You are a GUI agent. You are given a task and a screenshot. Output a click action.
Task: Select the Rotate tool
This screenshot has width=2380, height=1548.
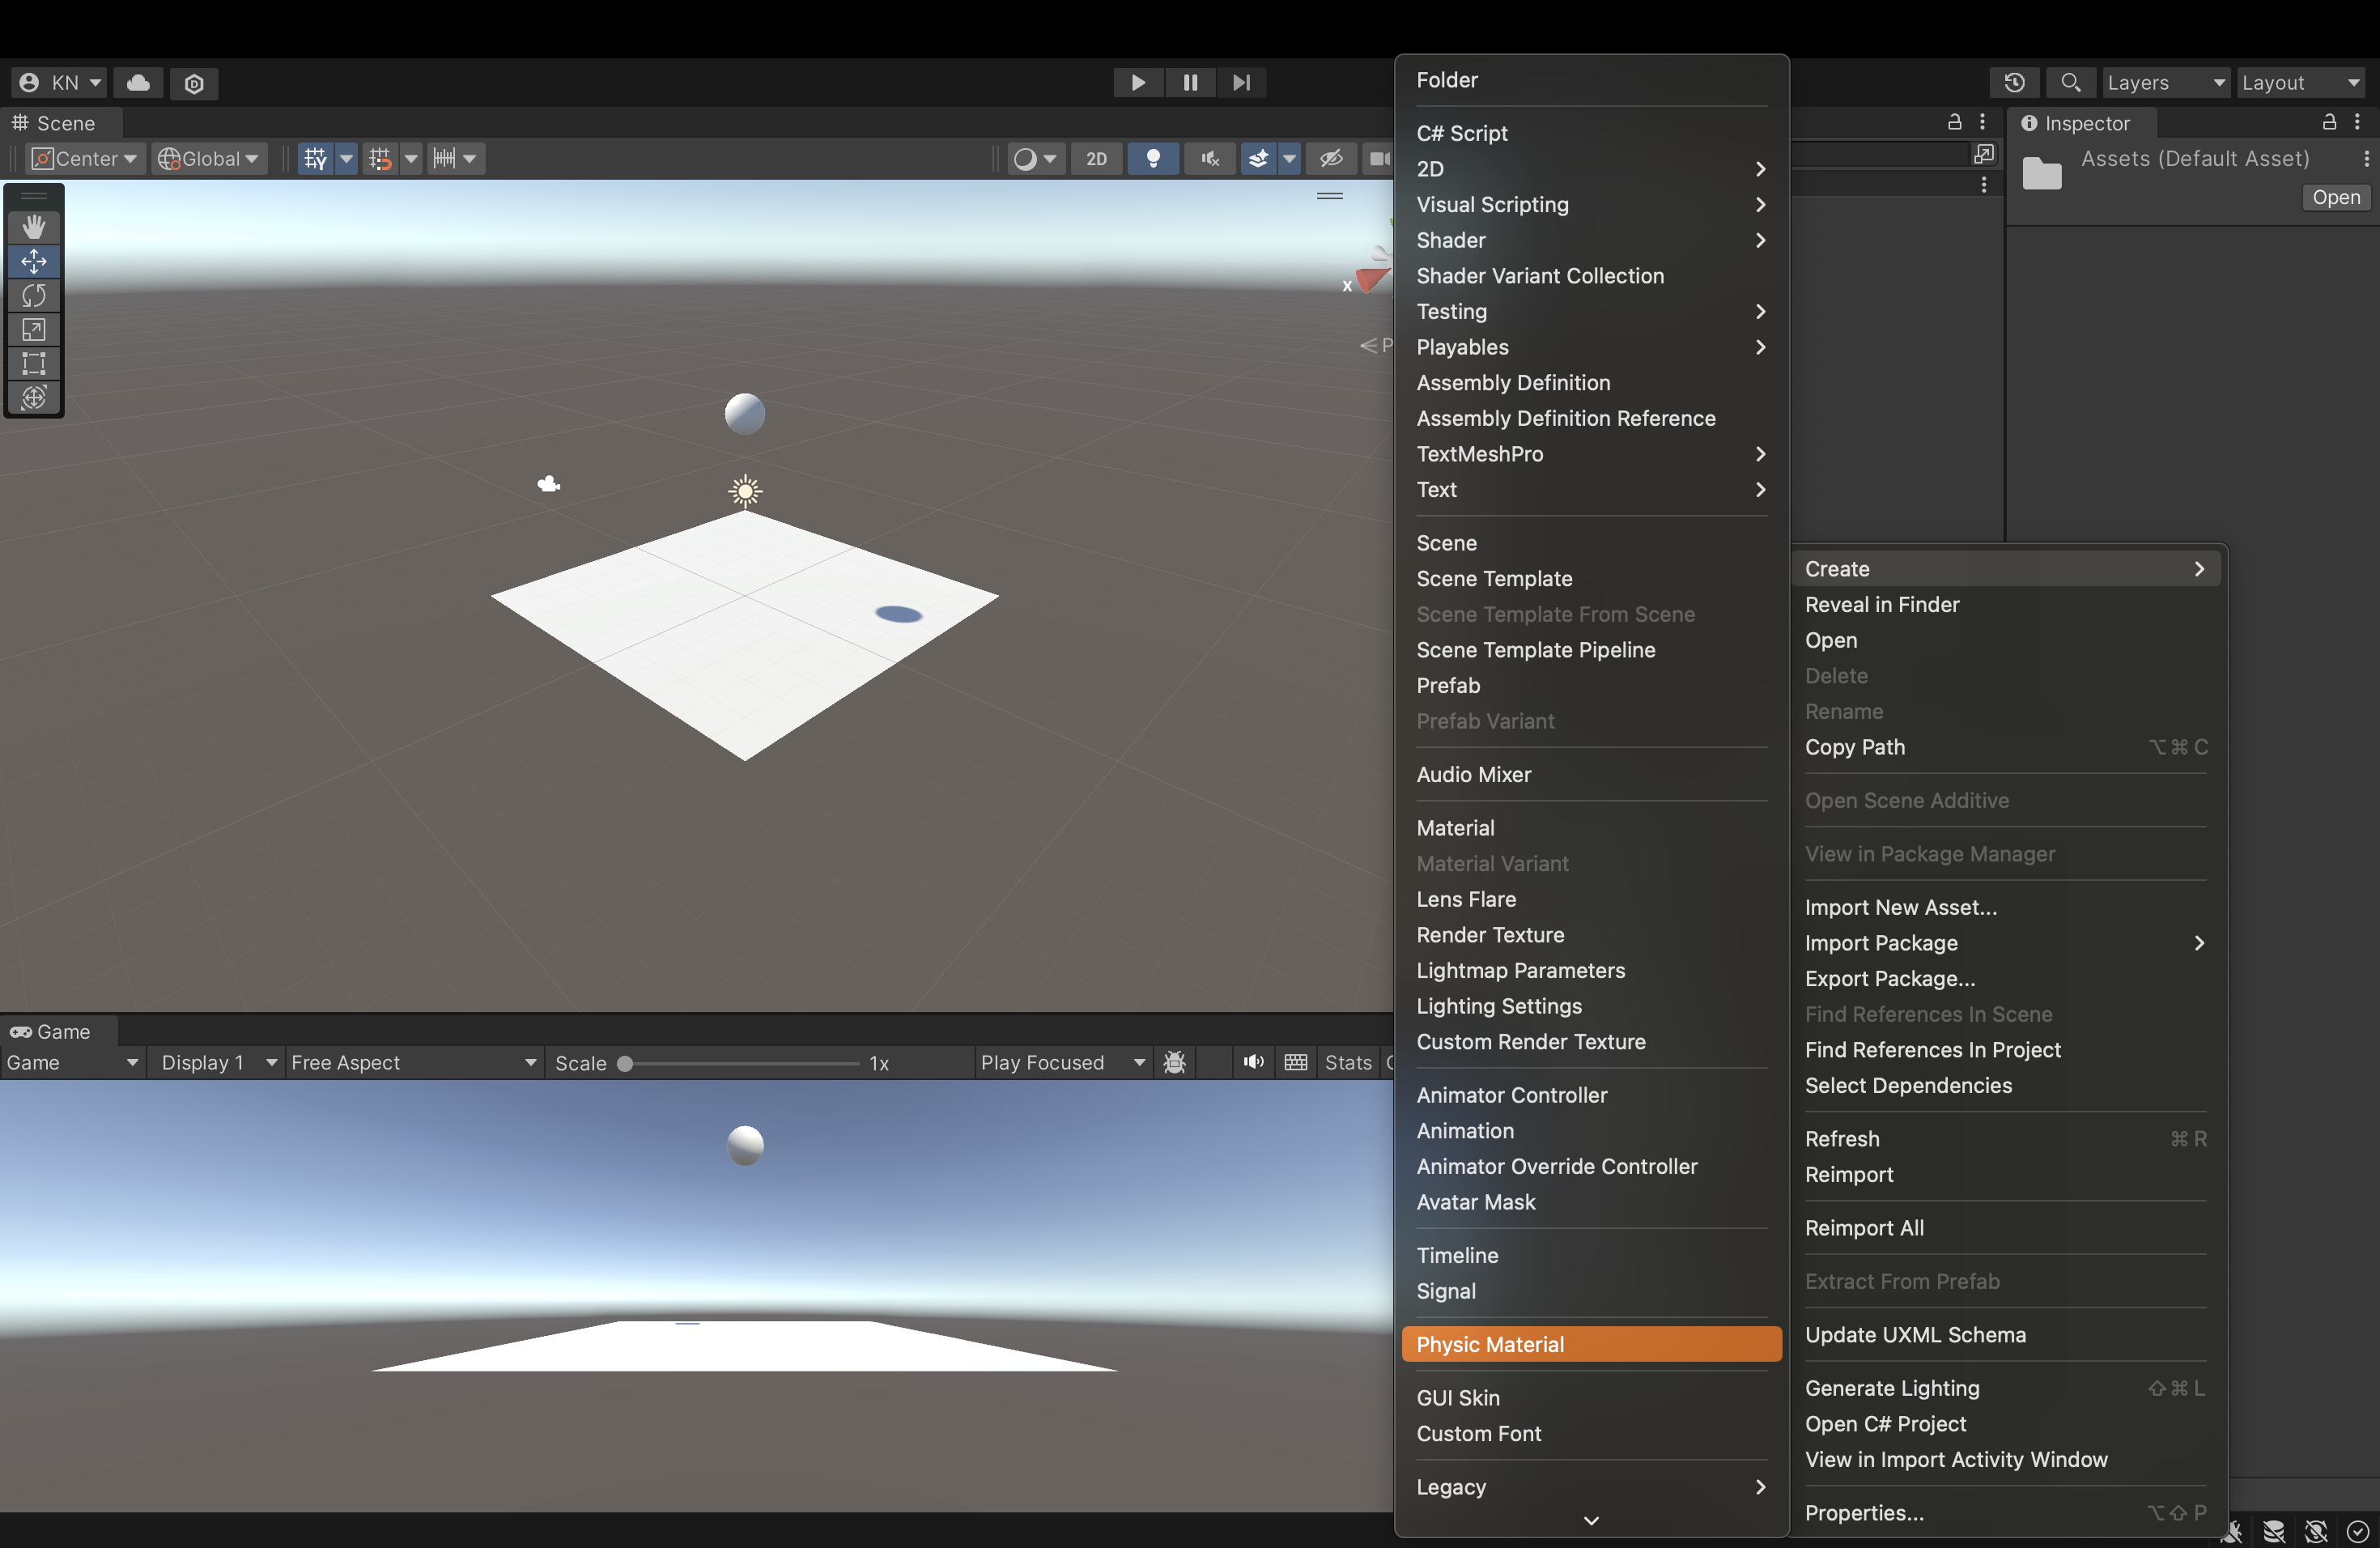click(x=33, y=295)
